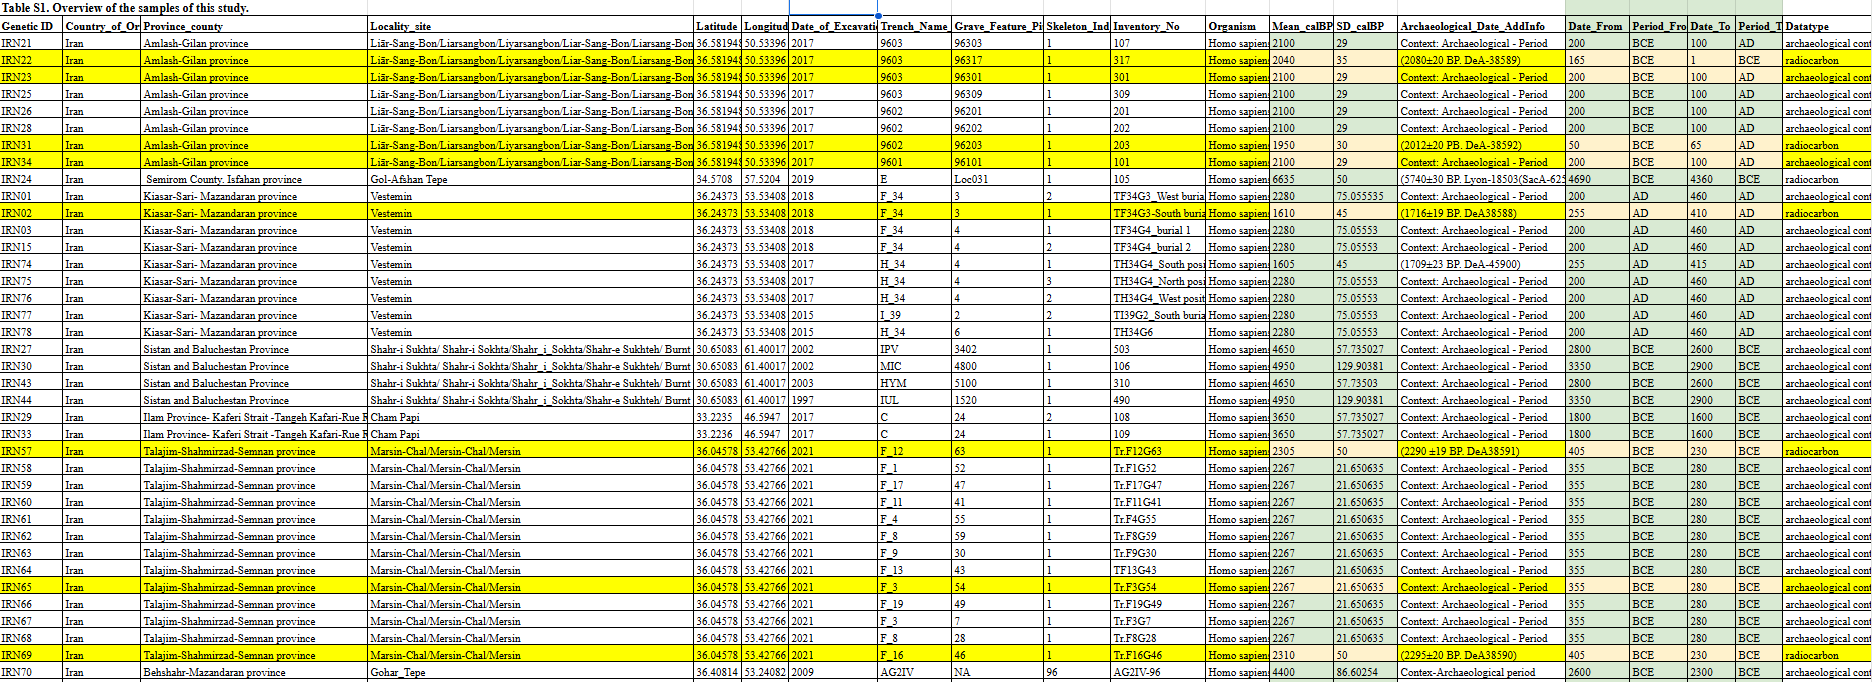The width and height of the screenshot is (1872, 682).
Task: Select the SD calBP value 86.60254
Action: tap(1366, 672)
